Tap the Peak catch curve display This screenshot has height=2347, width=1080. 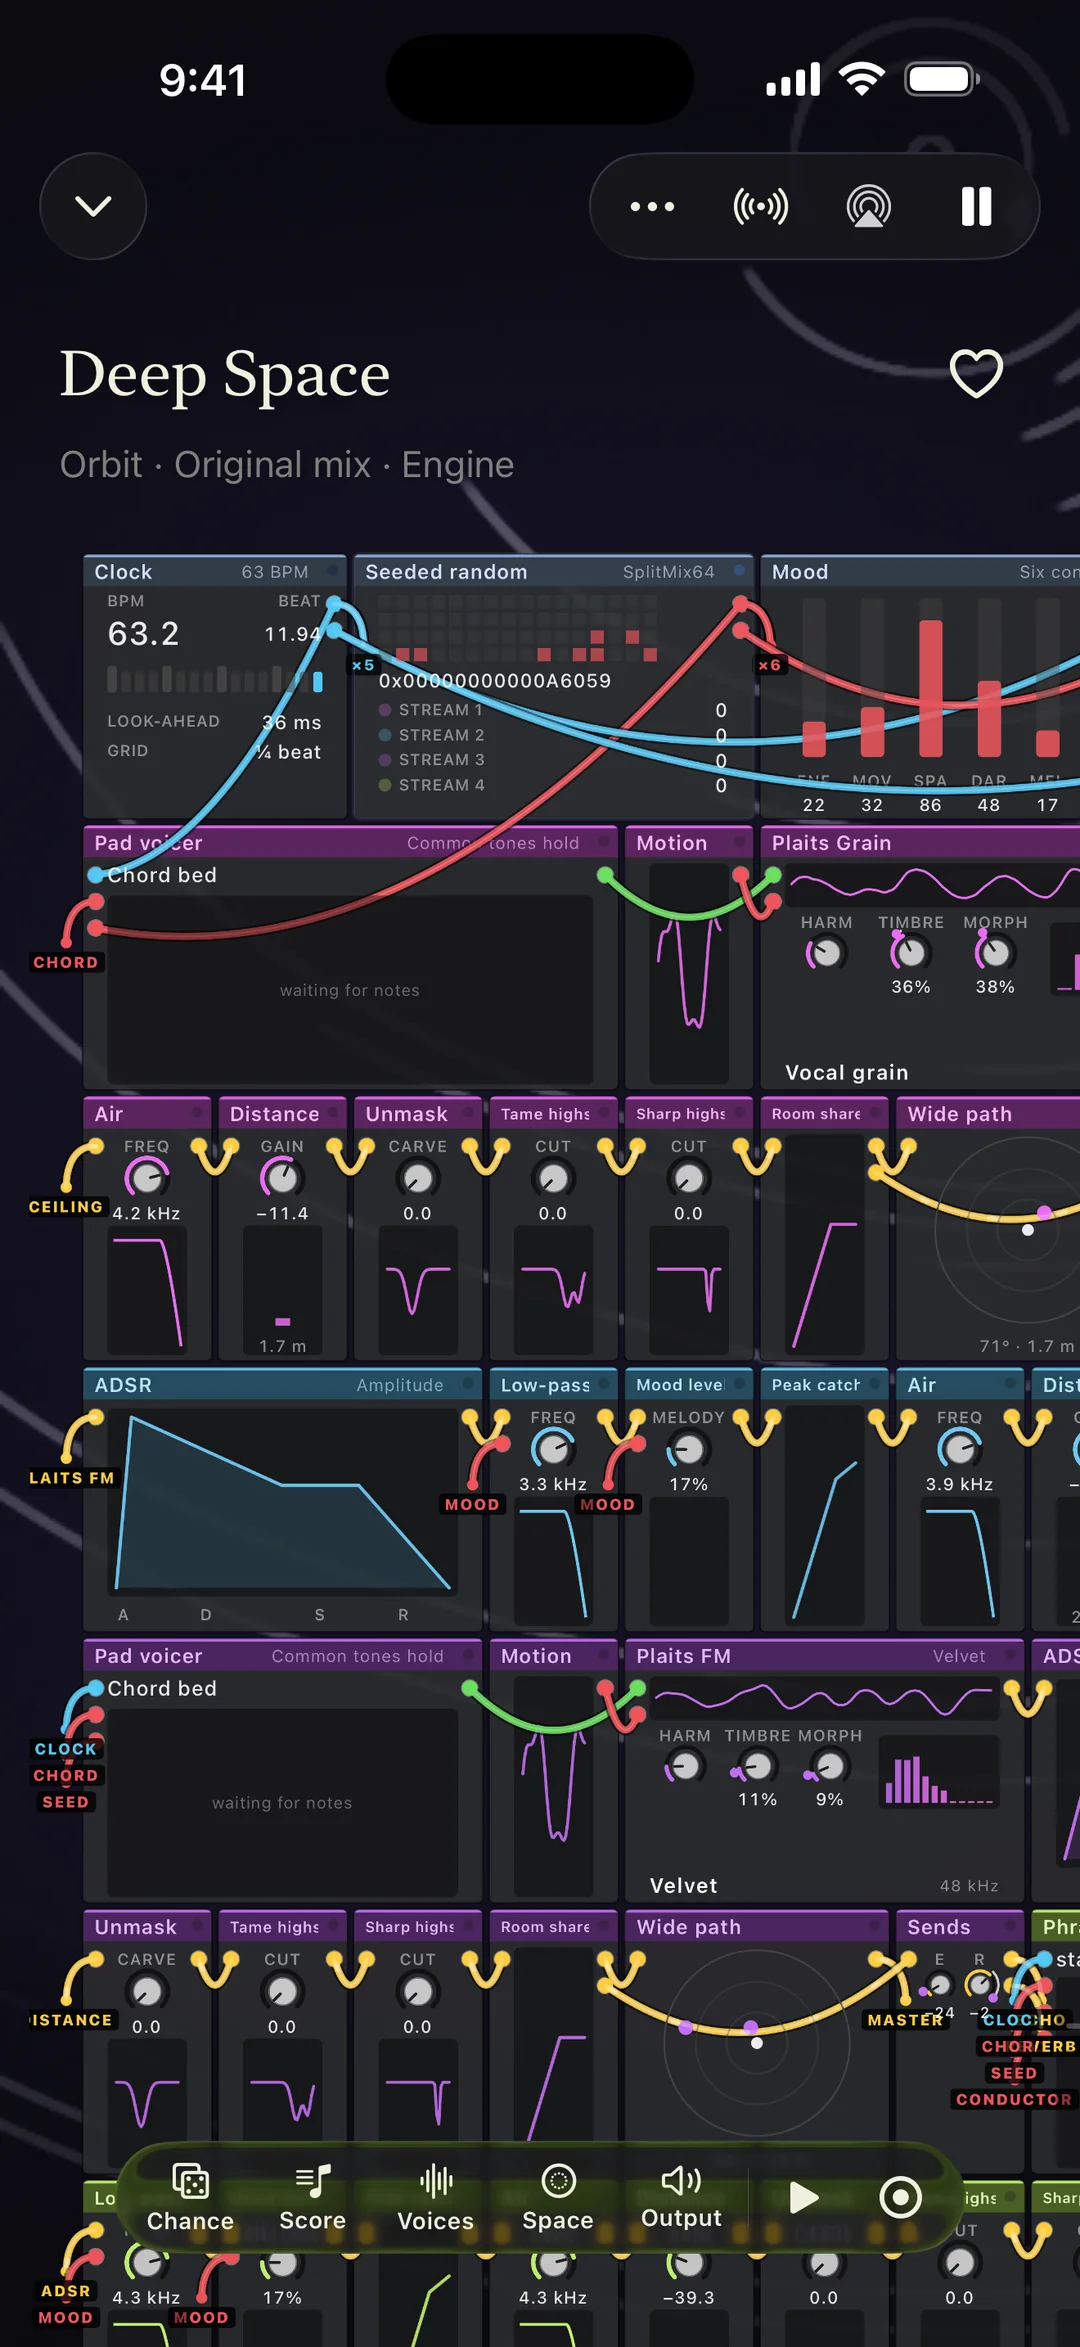[x=825, y=1514]
